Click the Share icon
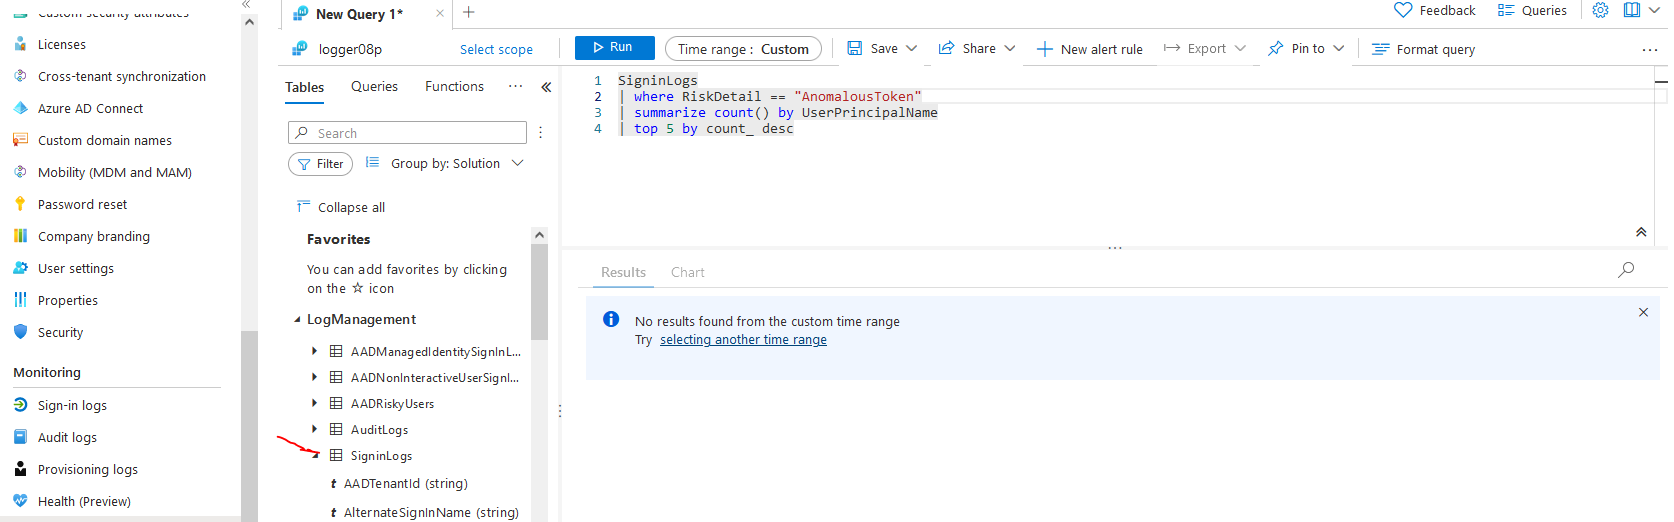Viewport: 1674px width, 522px height. 946,48
